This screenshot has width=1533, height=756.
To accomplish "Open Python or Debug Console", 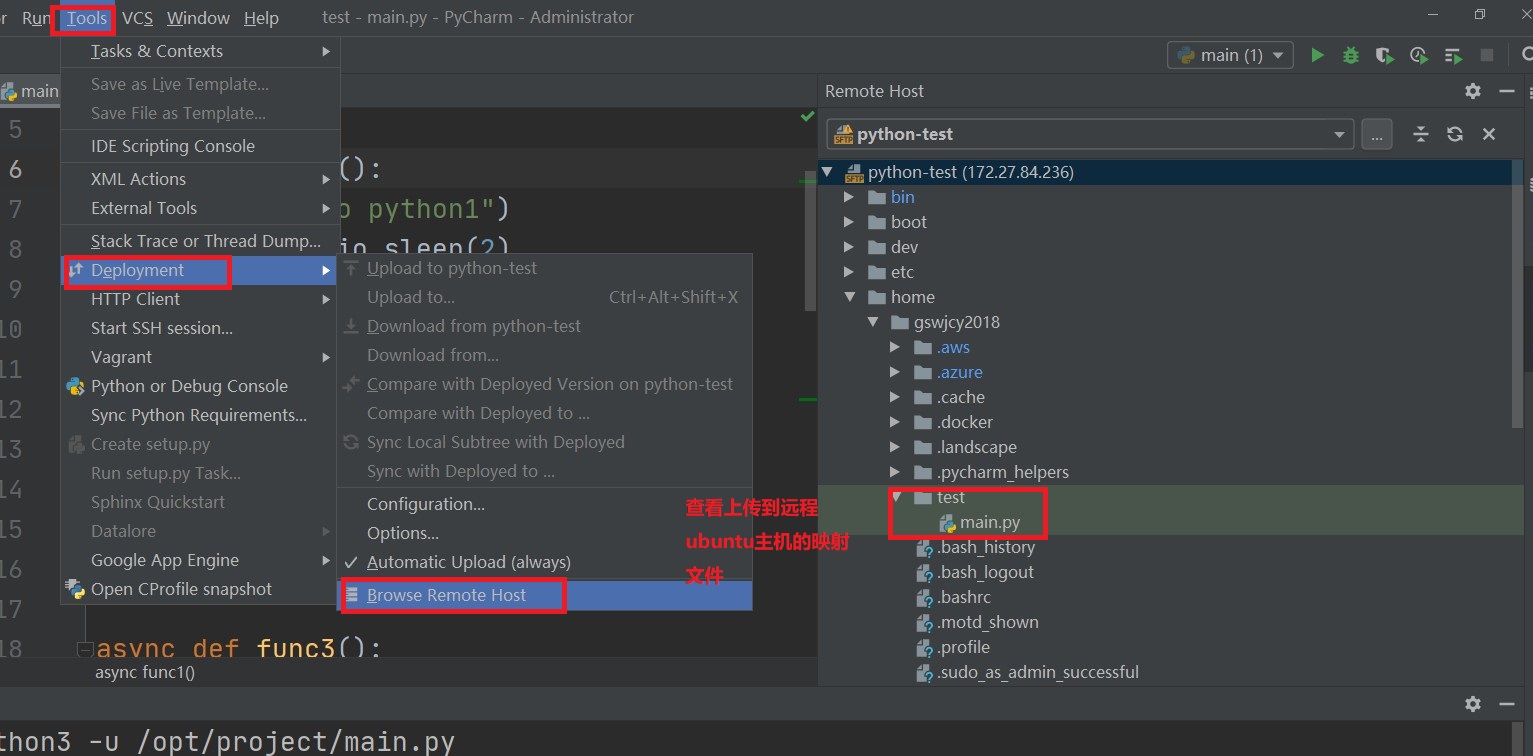I will pos(200,386).
